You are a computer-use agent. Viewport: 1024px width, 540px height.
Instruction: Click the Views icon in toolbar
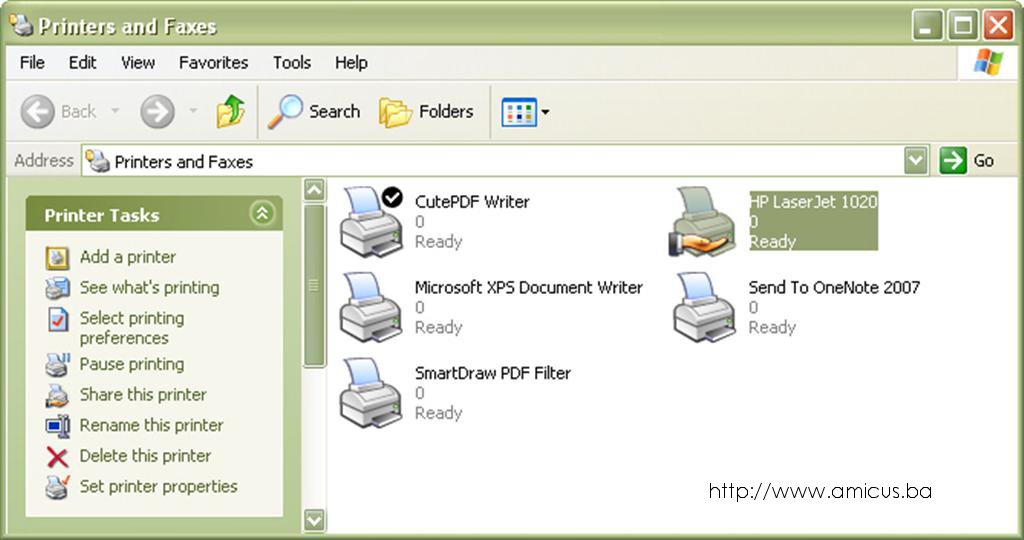519,112
